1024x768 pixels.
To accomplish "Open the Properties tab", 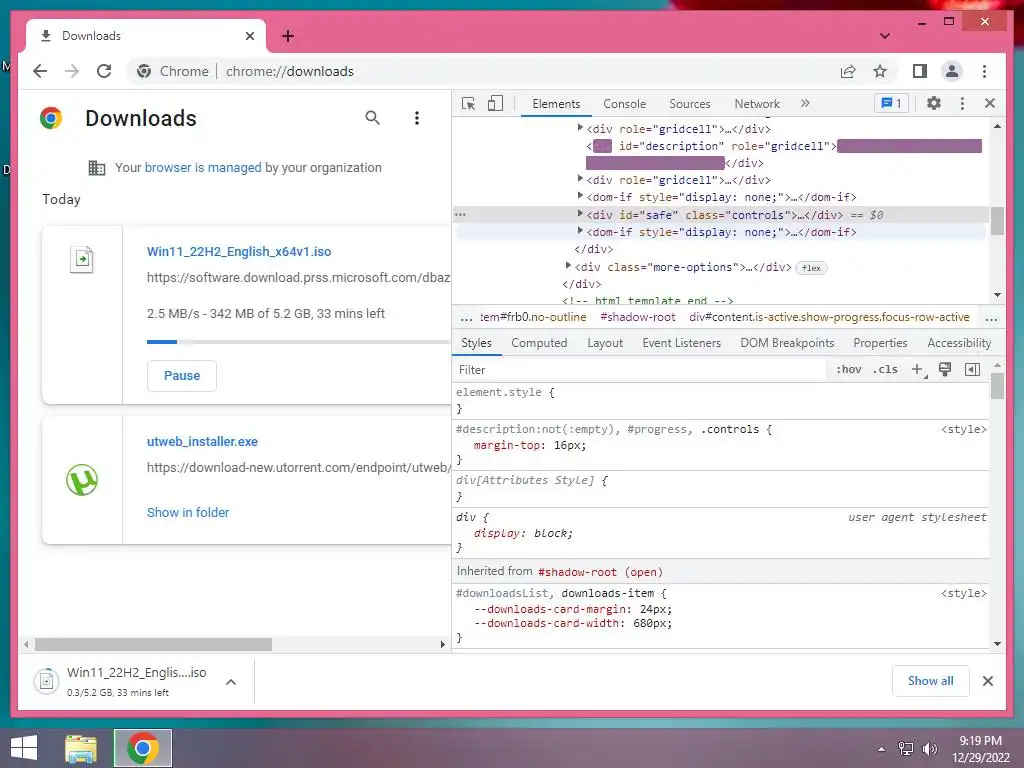I will coord(880,343).
